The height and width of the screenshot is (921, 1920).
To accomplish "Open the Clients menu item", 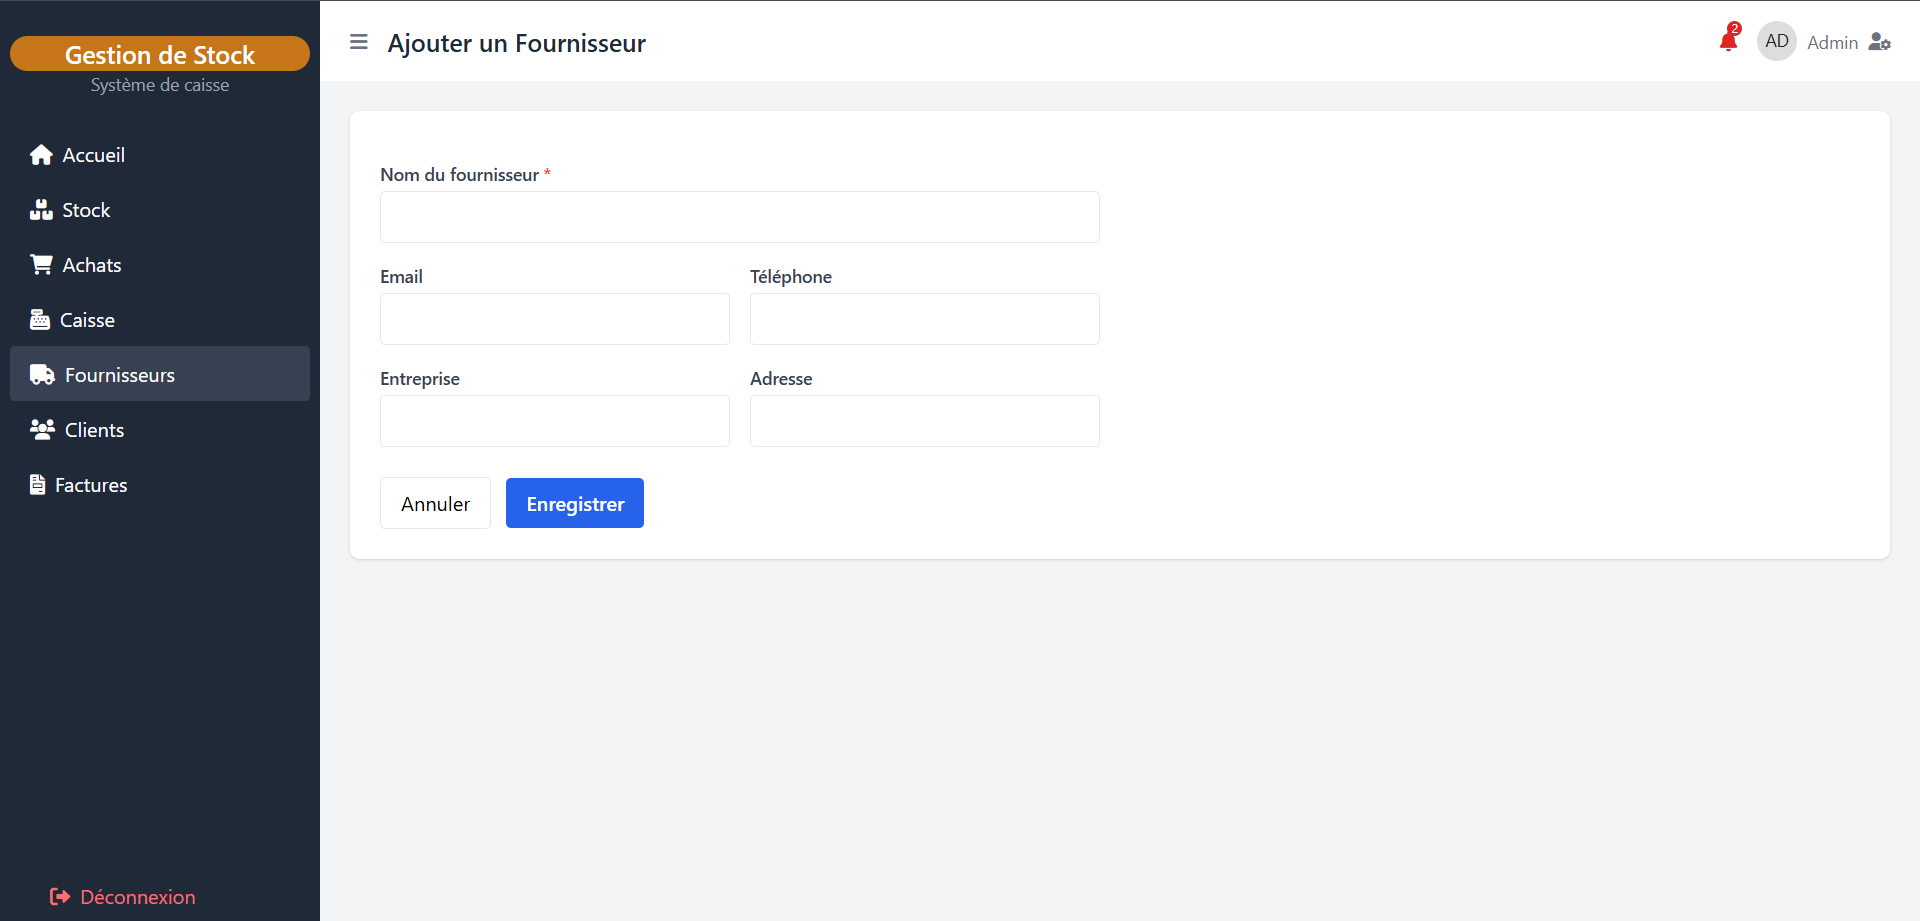I will (94, 430).
